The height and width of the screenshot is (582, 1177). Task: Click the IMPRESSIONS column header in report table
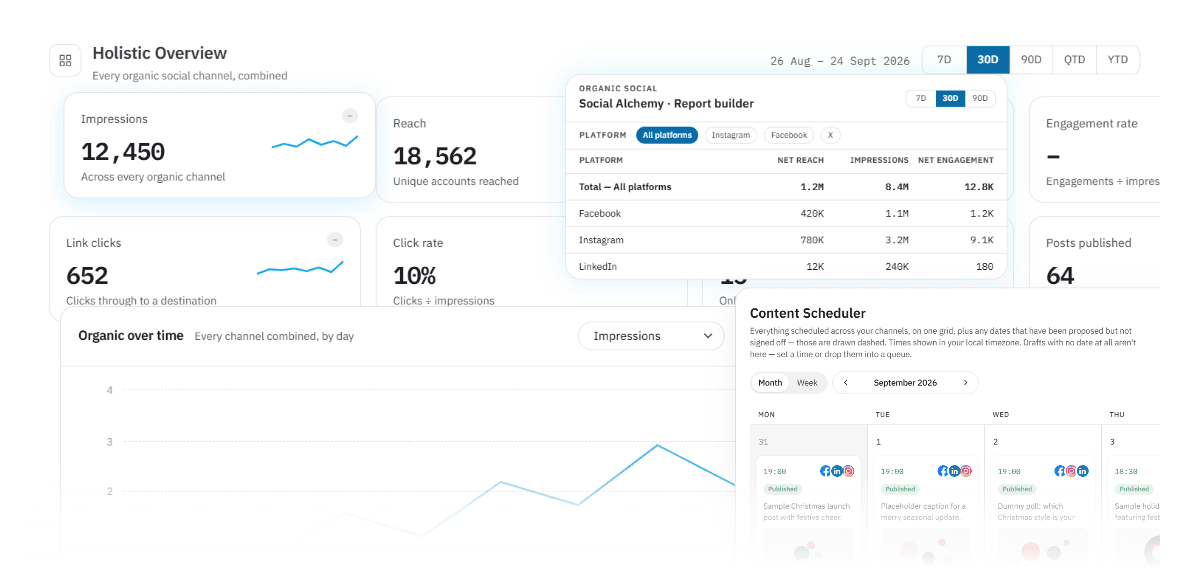coord(879,160)
